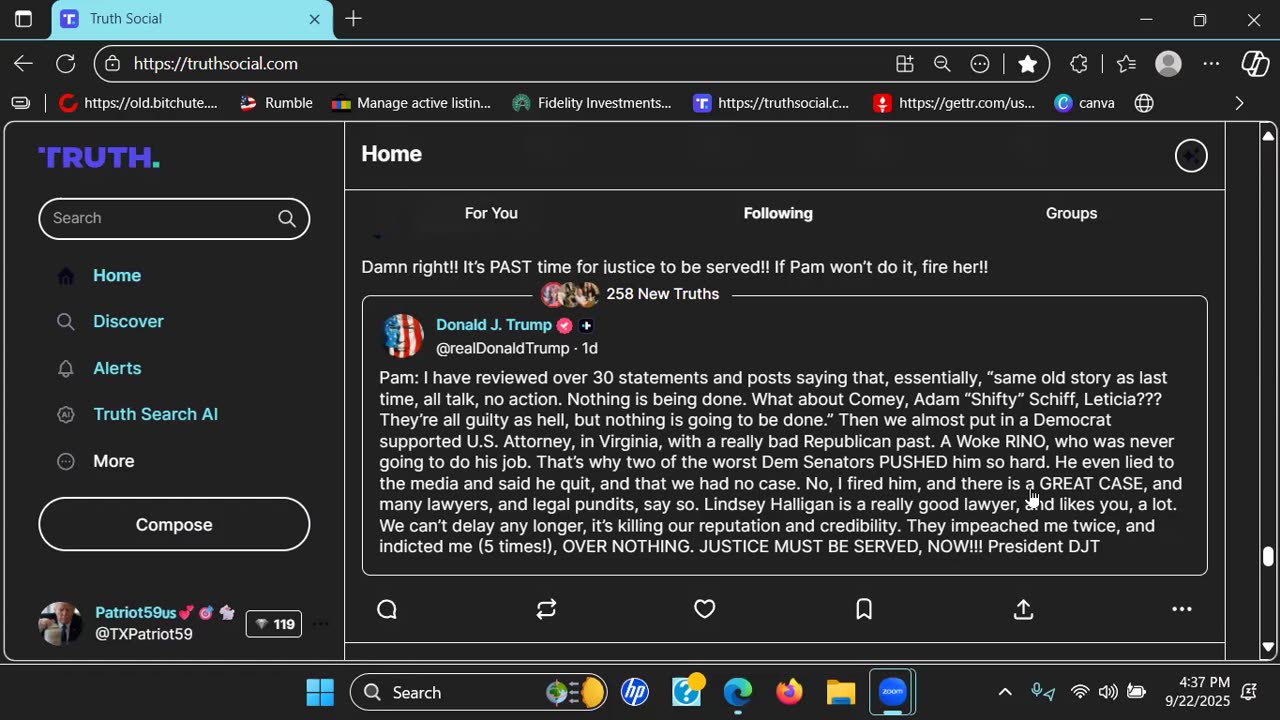1280x720 pixels.
Task: Click the tab actions menu icon
Action: (23, 19)
